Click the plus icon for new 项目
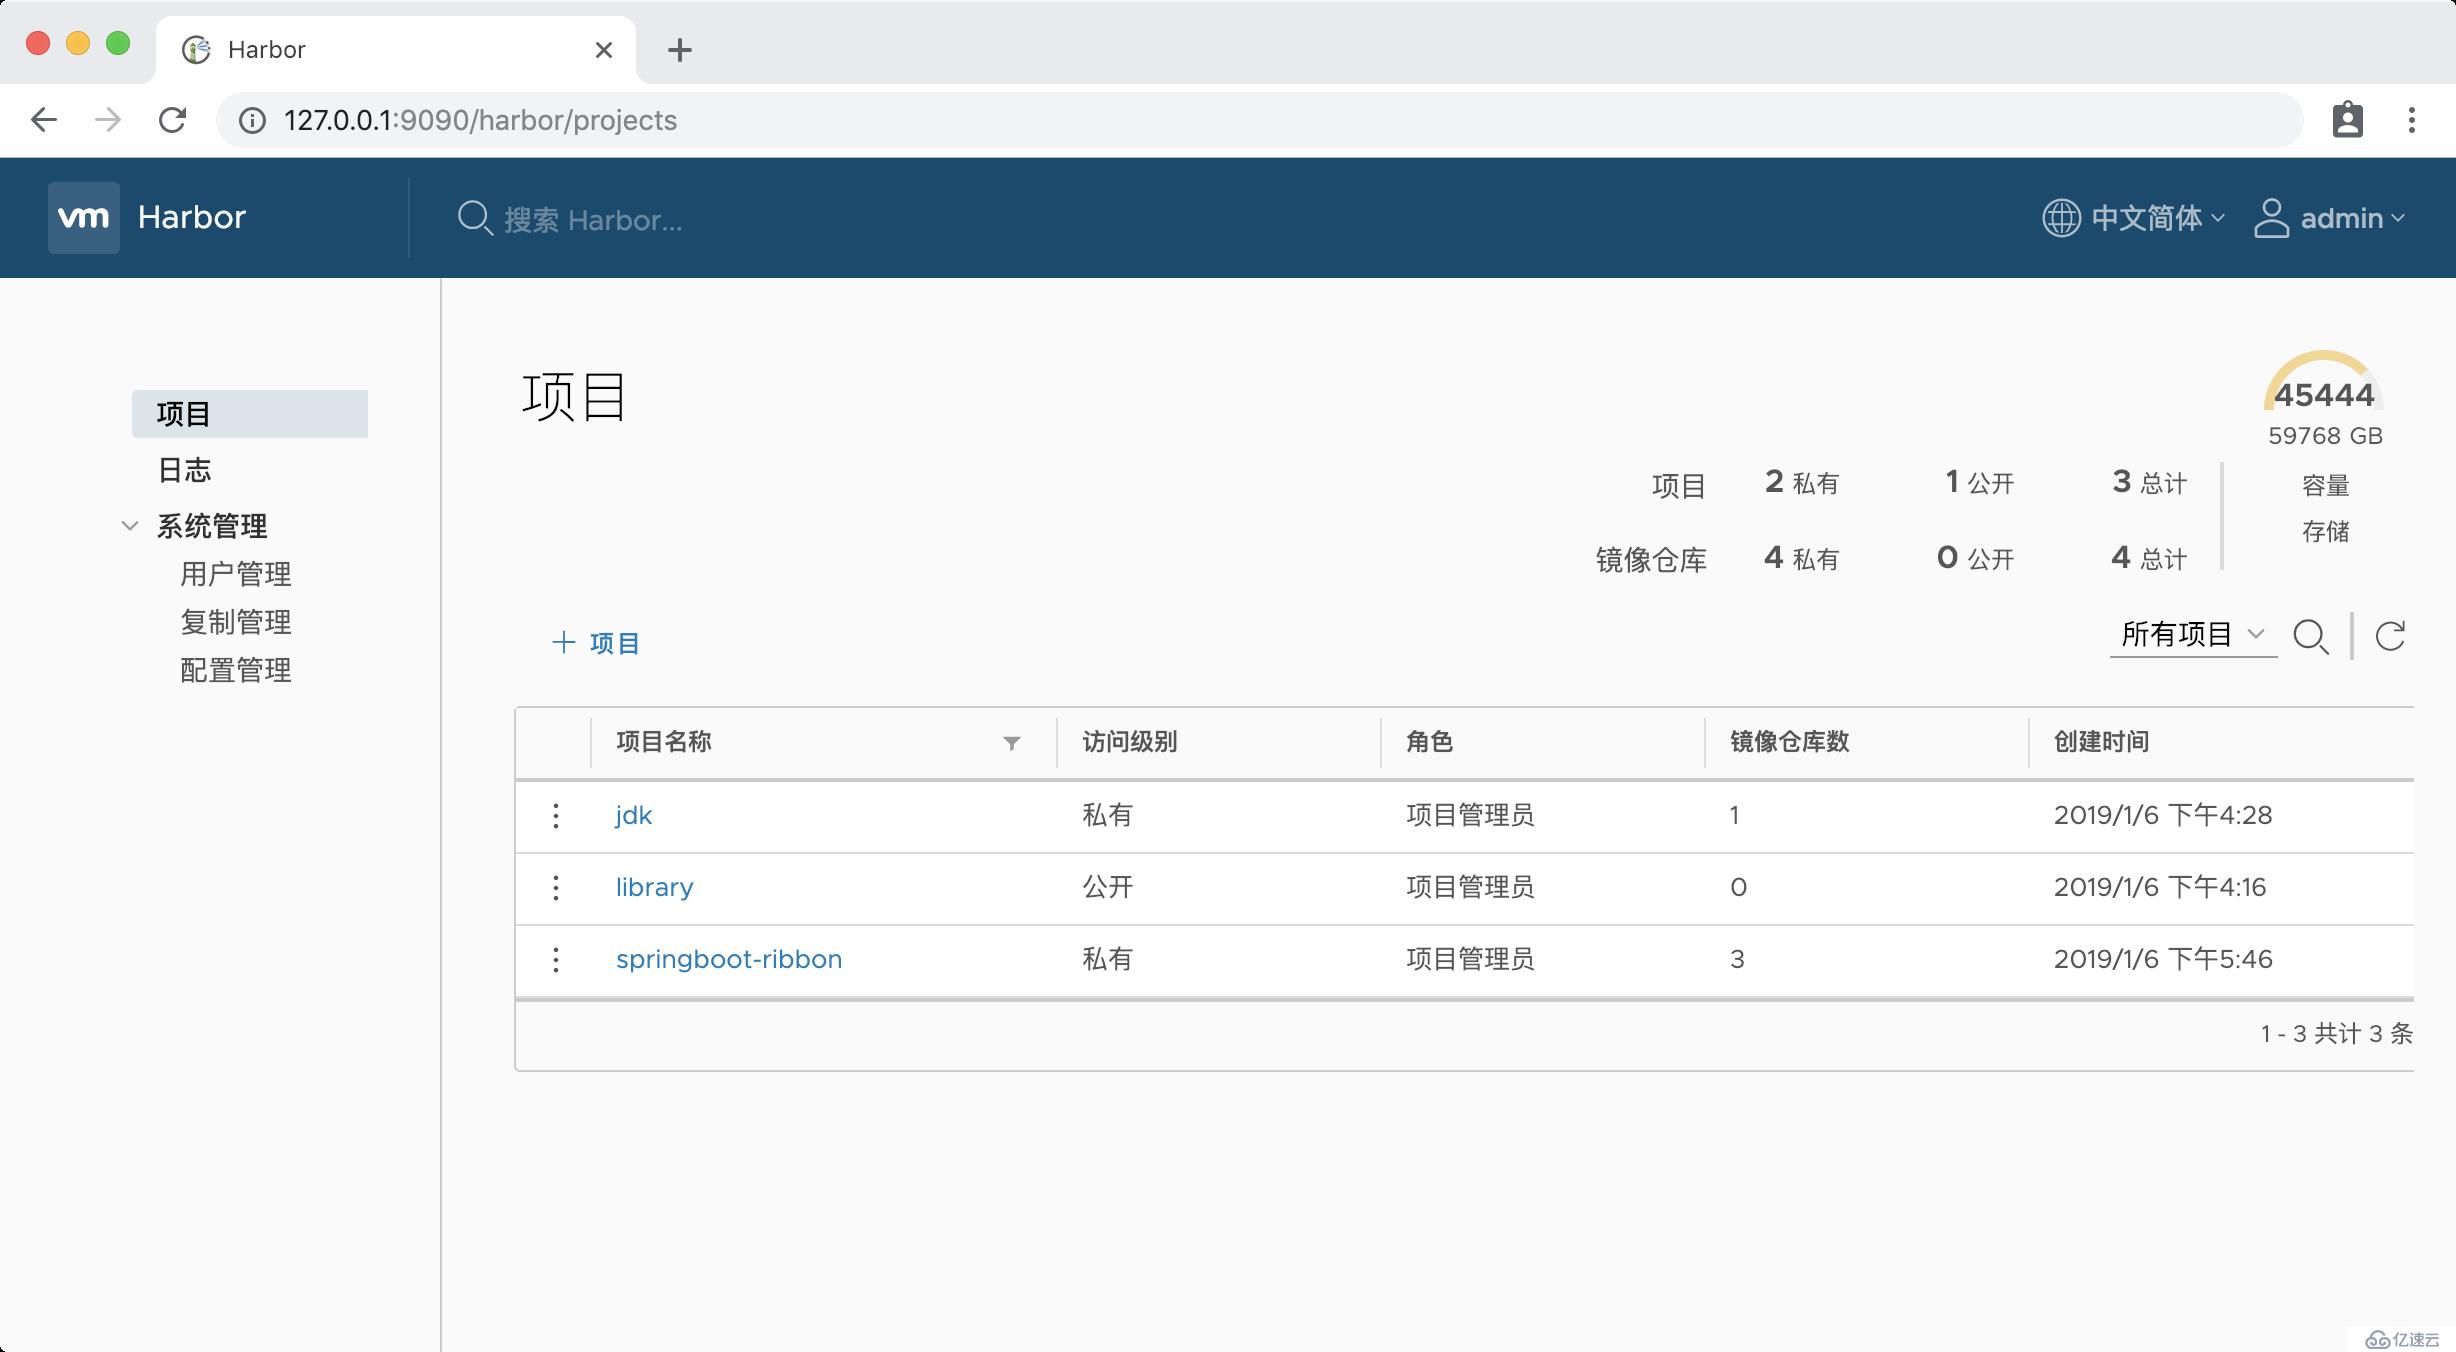This screenshot has height=1352, width=2456. (x=564, y=642)
